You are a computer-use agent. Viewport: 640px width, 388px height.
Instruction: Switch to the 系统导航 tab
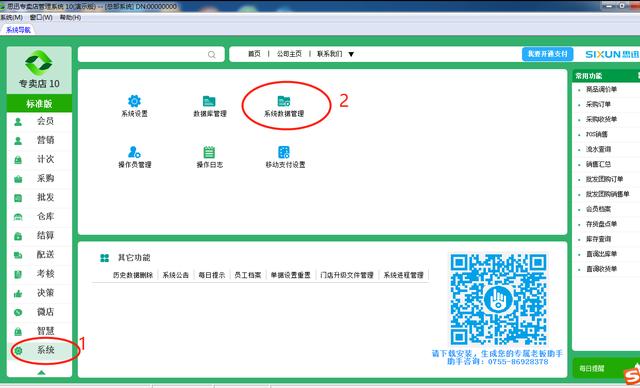pyautogui.click(x=18, y=30)
